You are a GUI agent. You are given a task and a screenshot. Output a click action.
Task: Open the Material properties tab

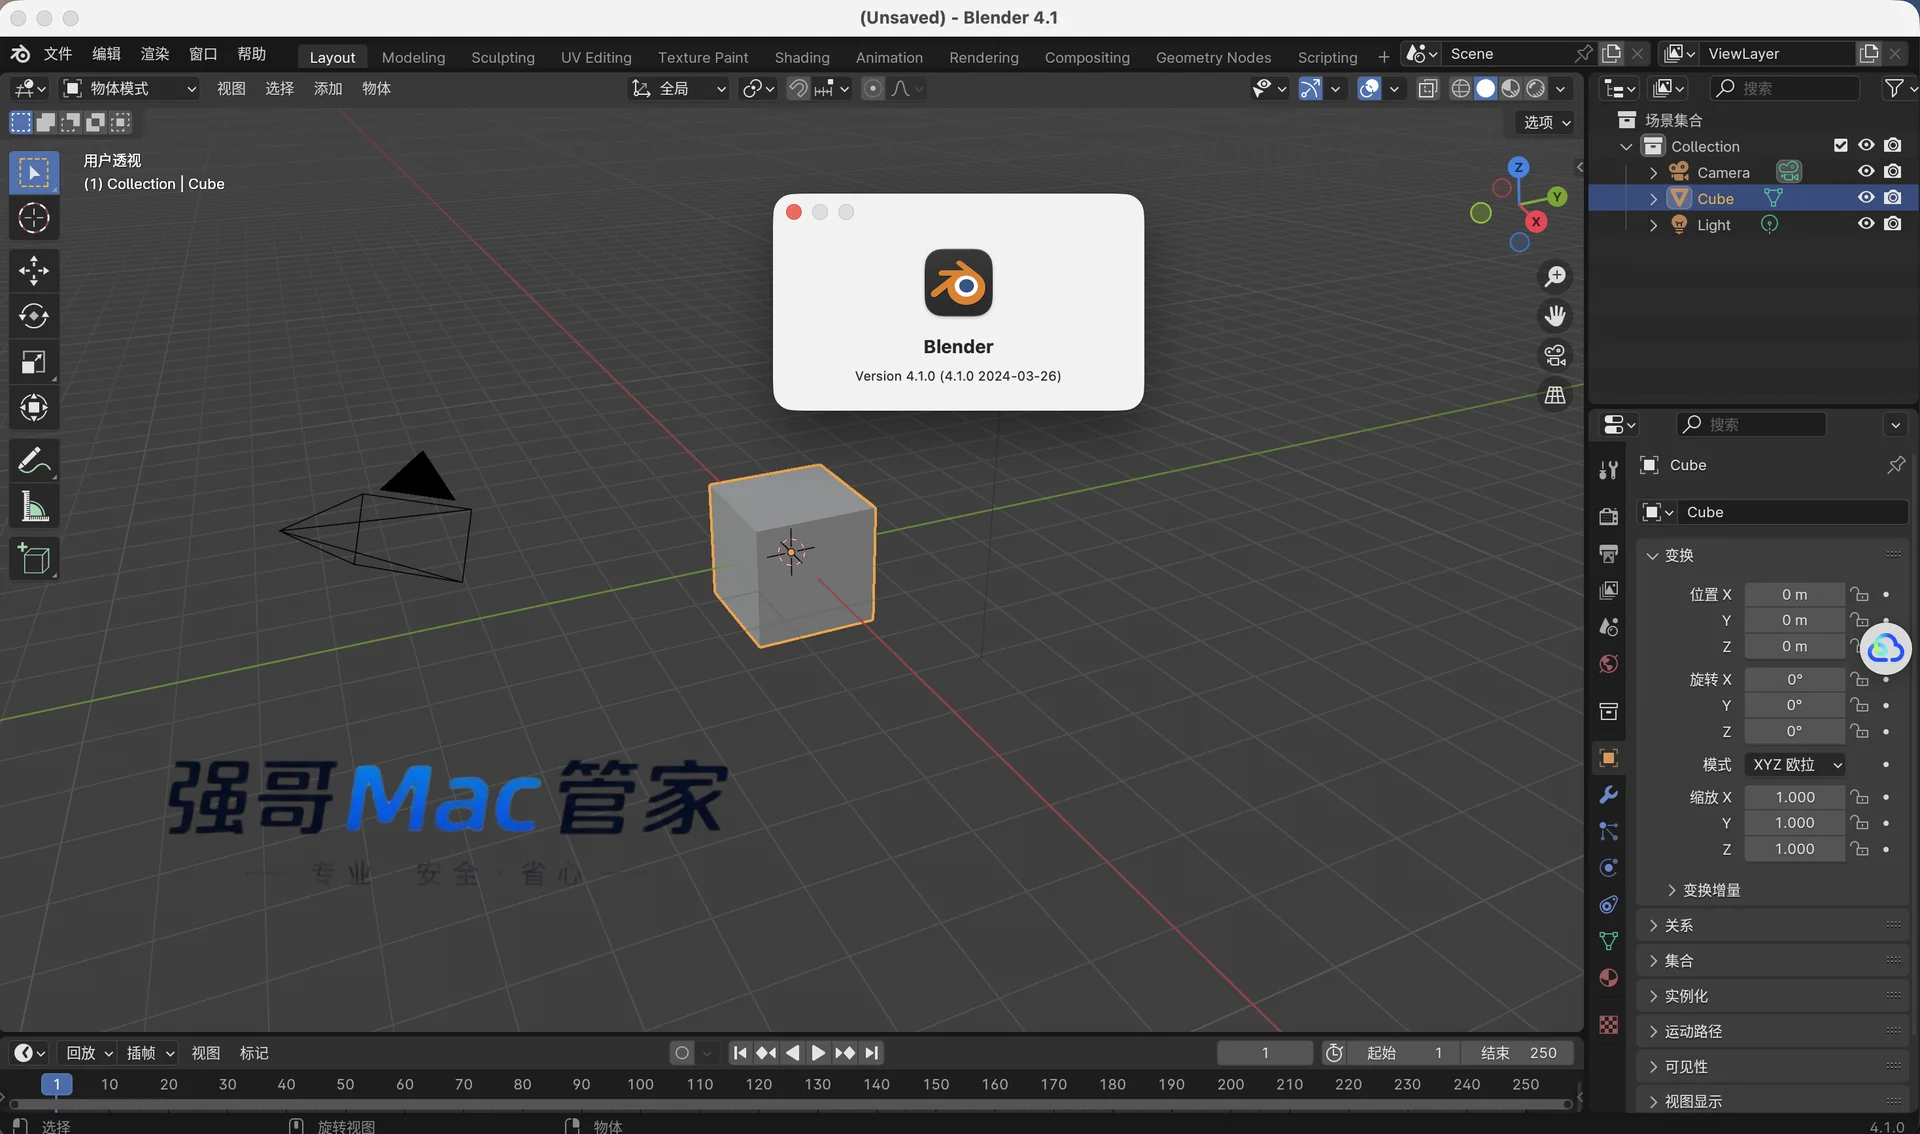click(1608, 978)
